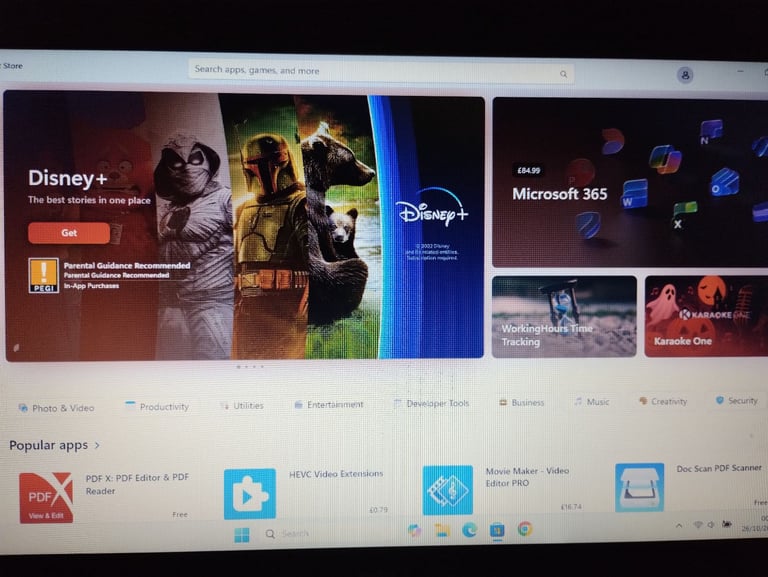
Task: Open the HEVC Video Extensions title
Action: point(336,474)
